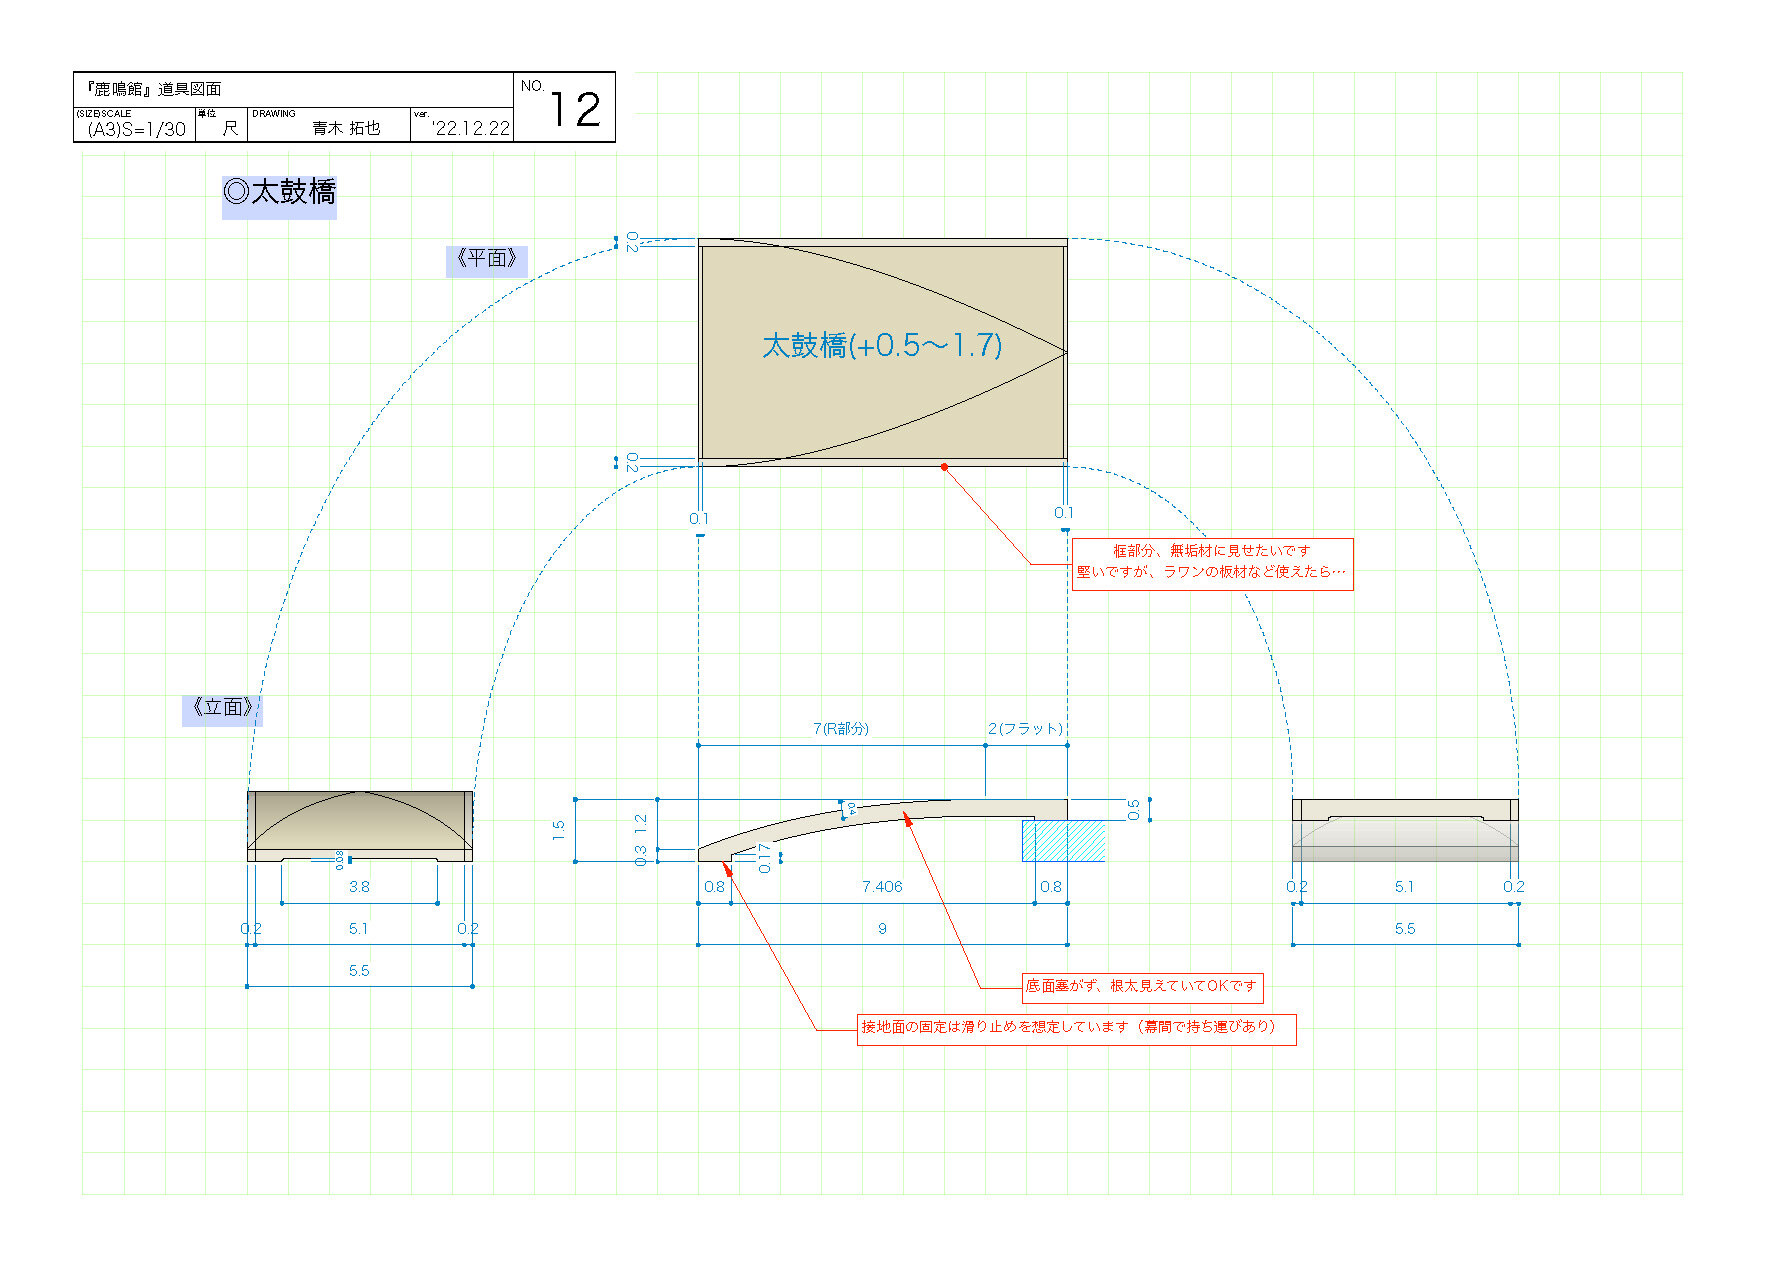Select the 太鼓橋(+0.5~1.7) text in plan view
Image resolution: width=1766 pixels, height=1265 pixels.
click(x=882, y=346)
